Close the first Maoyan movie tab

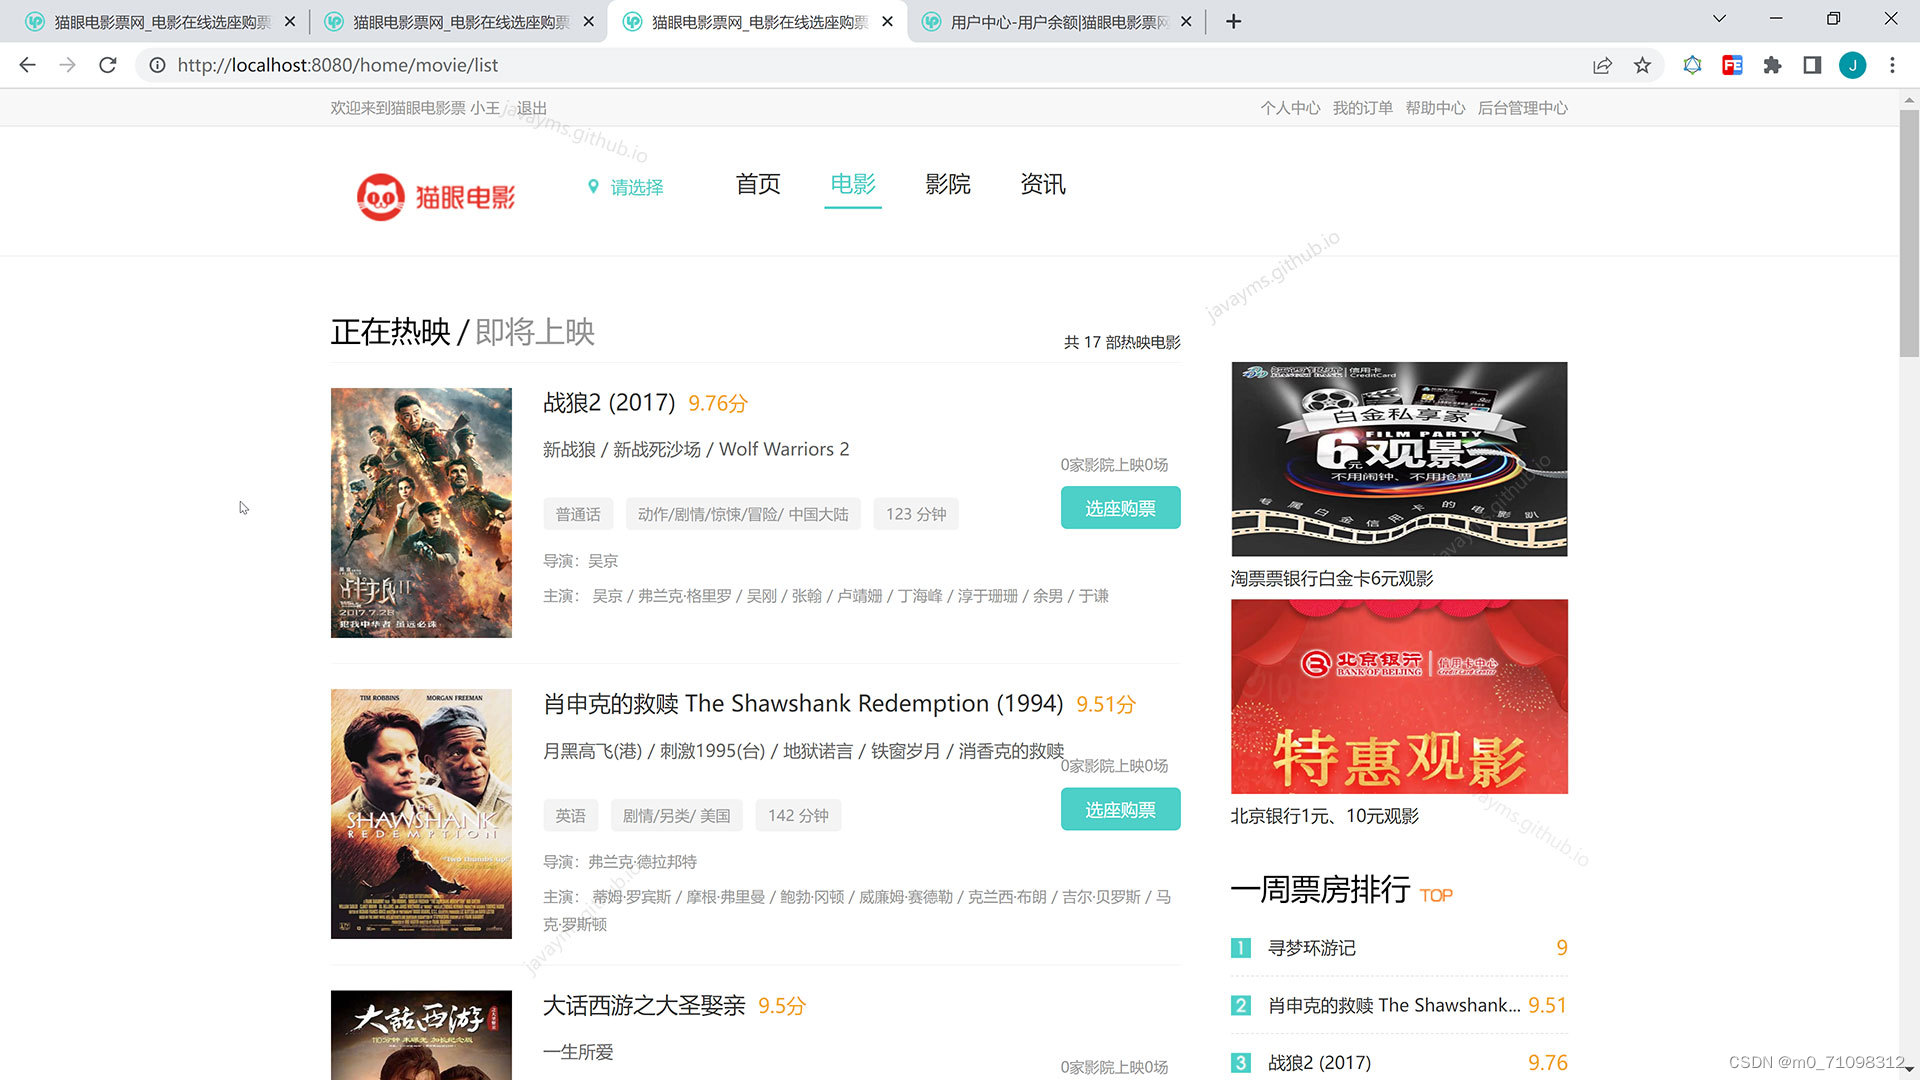pos(290,21)
